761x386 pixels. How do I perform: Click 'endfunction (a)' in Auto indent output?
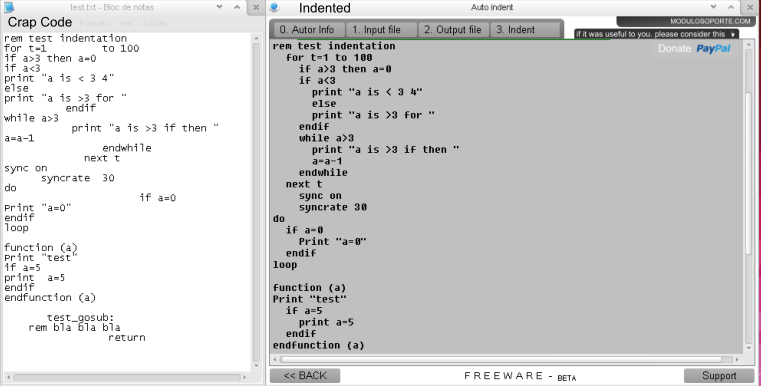[318, 345]
